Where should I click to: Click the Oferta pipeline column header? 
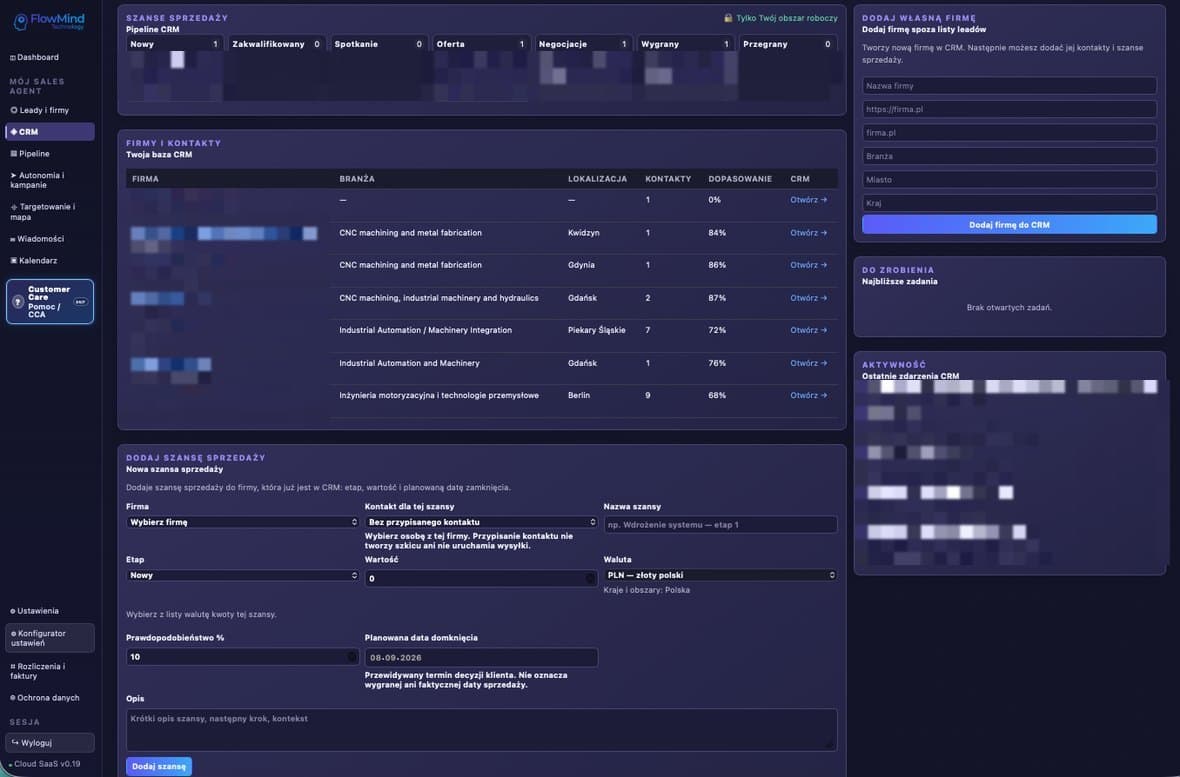(481, 44)
